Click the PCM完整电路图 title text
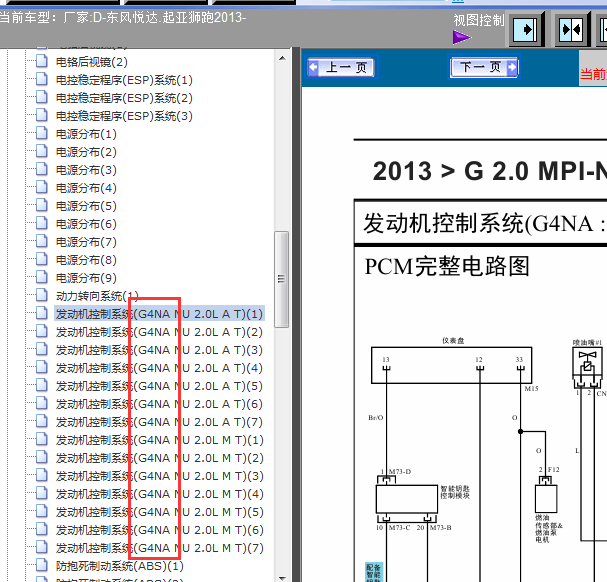 click(x=447, y=266)
